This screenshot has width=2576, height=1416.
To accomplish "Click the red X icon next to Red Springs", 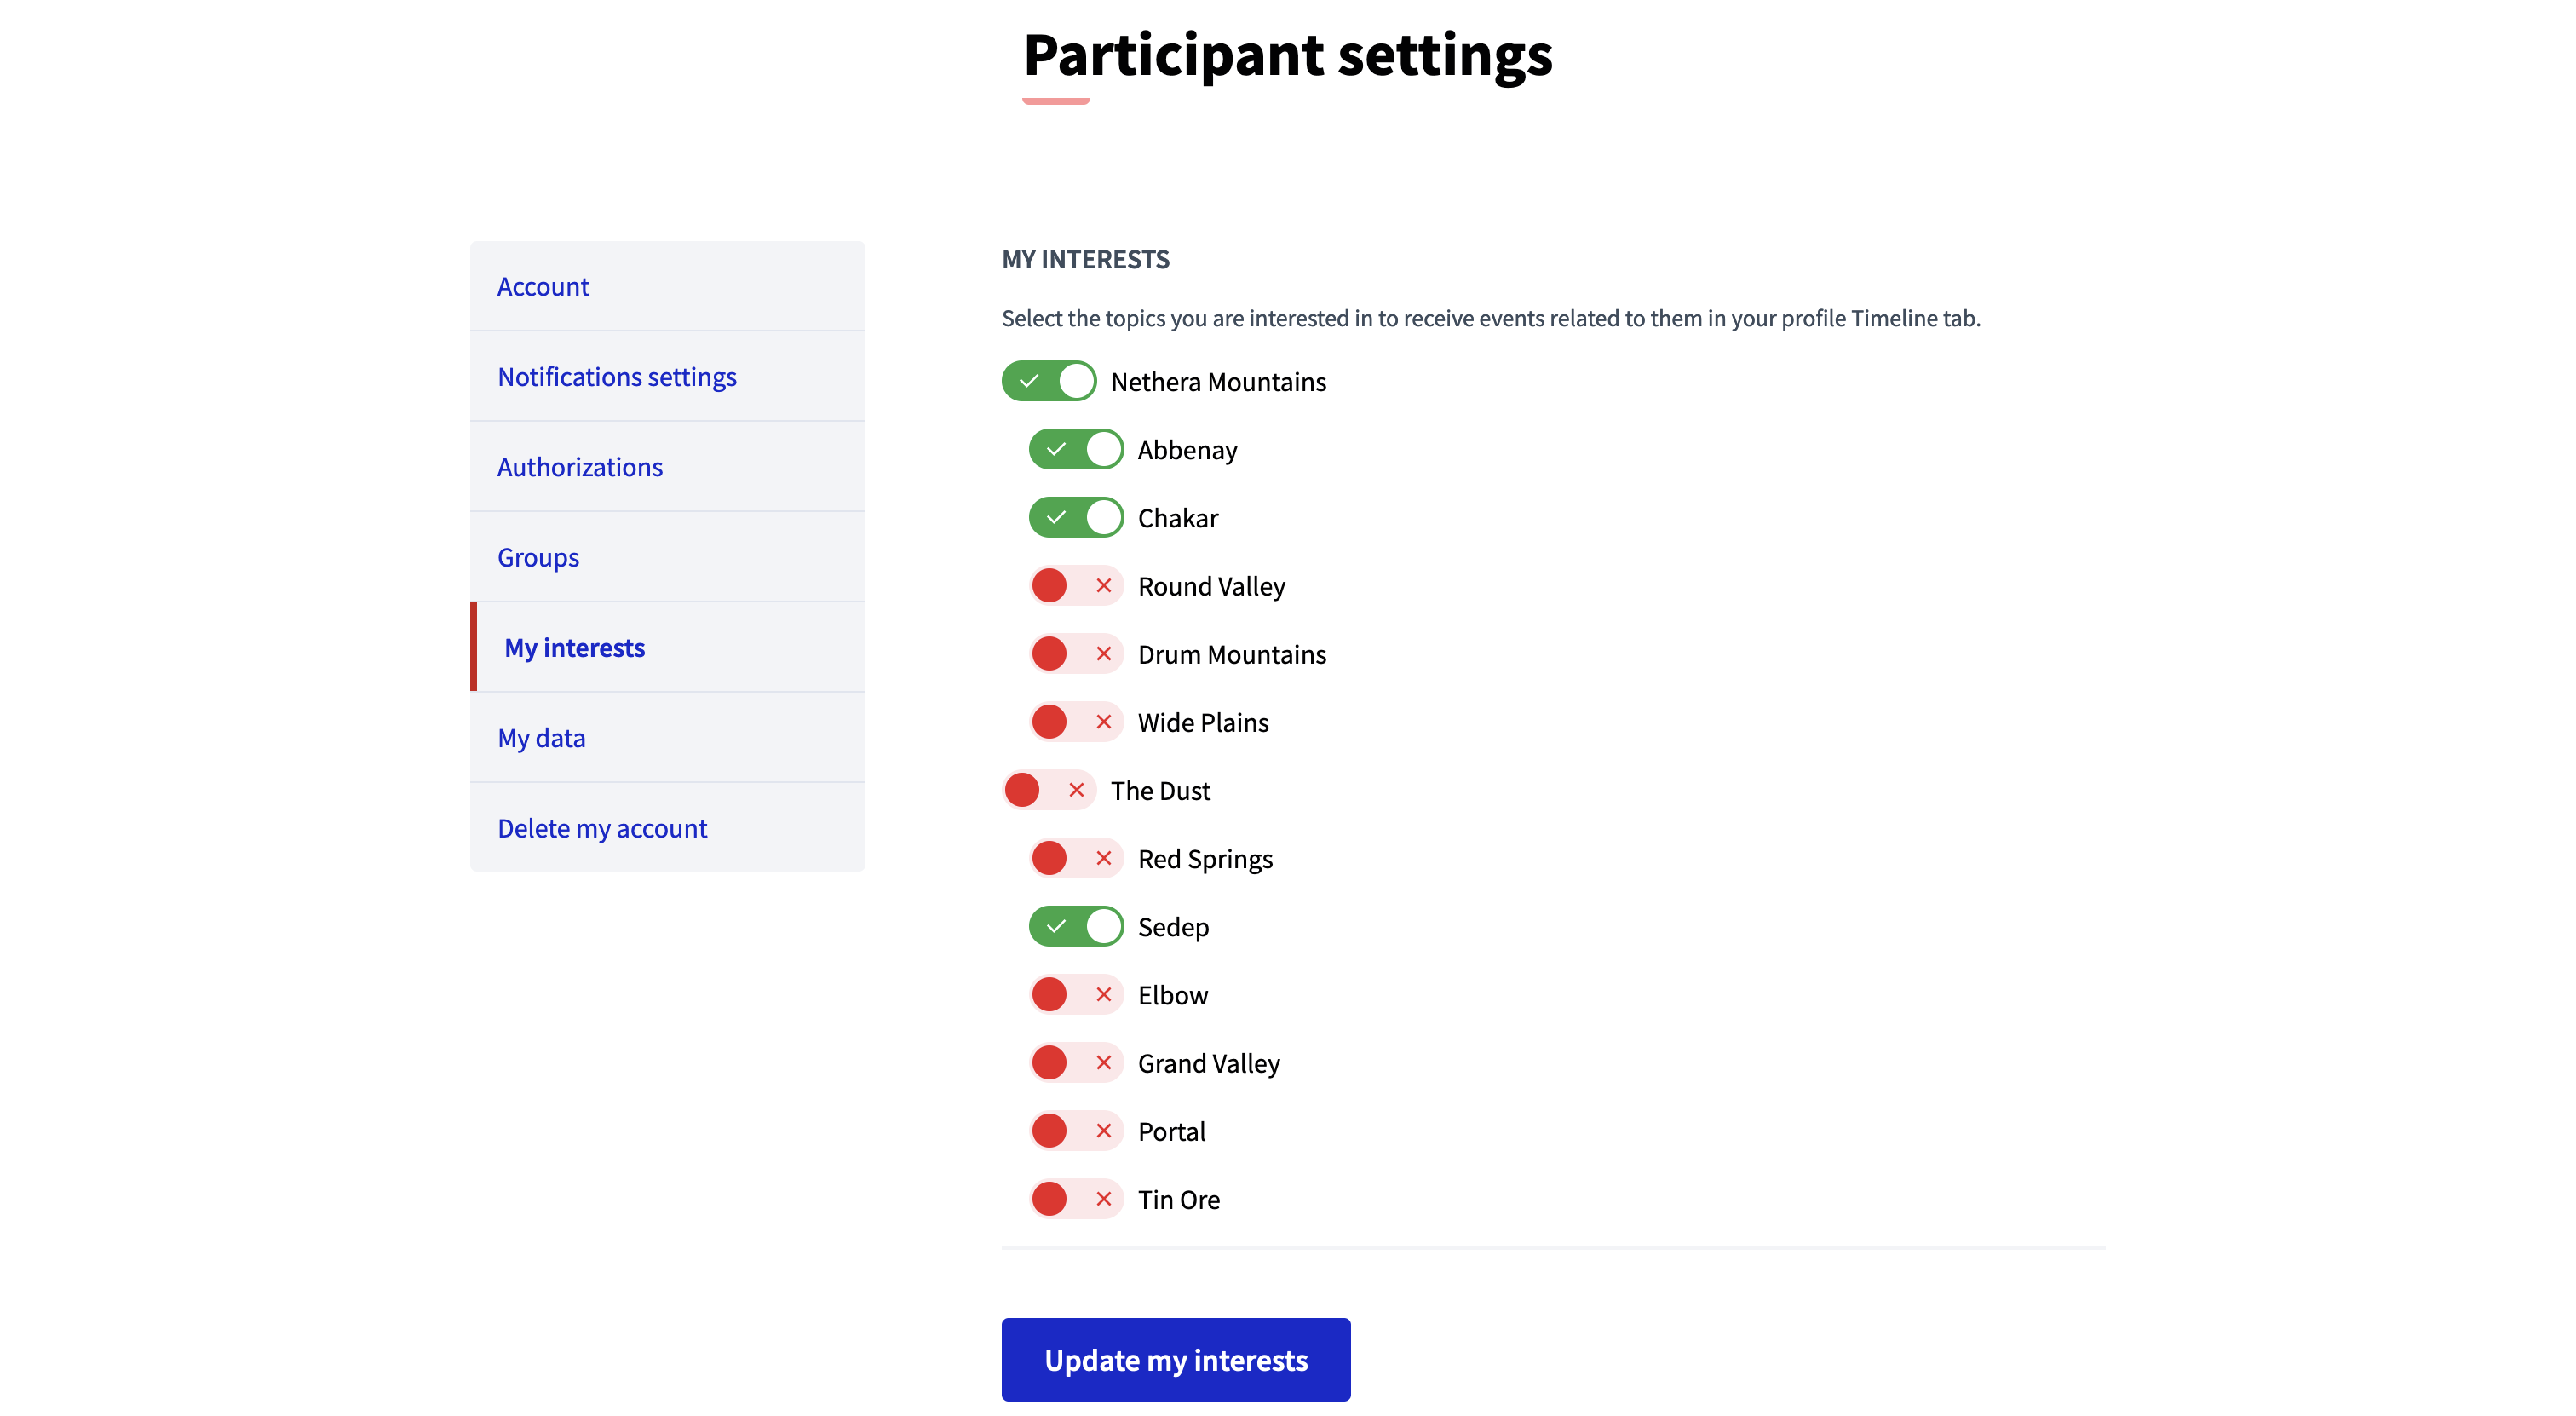I will point(1103,858).
